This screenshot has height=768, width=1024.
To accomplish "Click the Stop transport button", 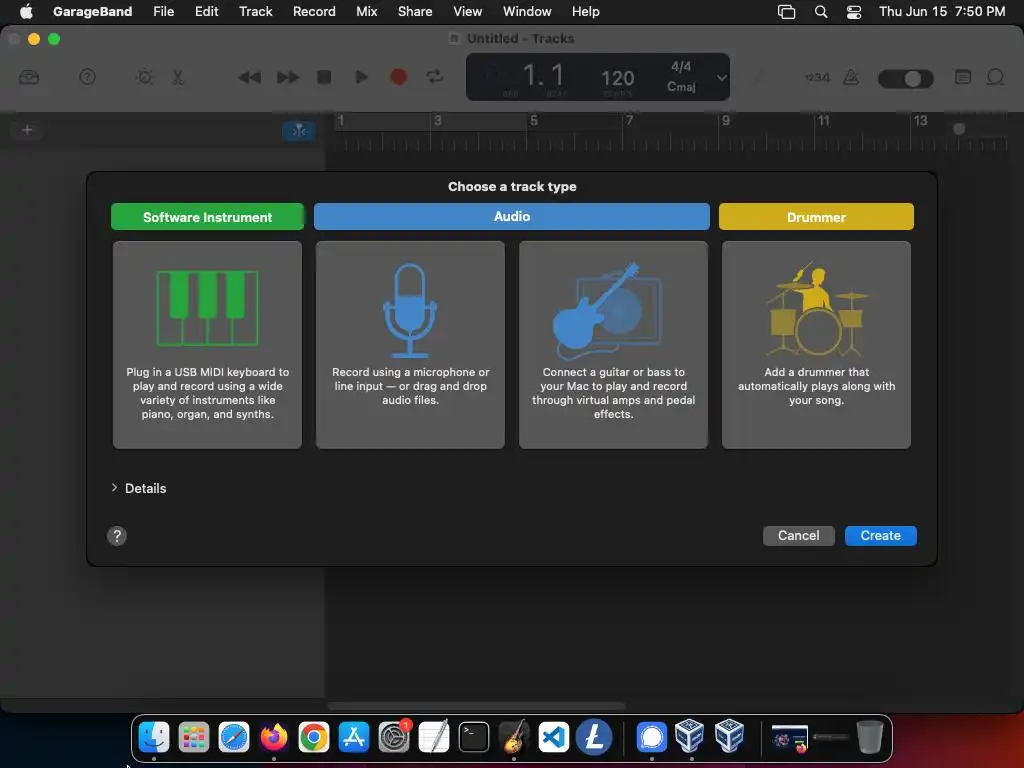I will point(324,77).
